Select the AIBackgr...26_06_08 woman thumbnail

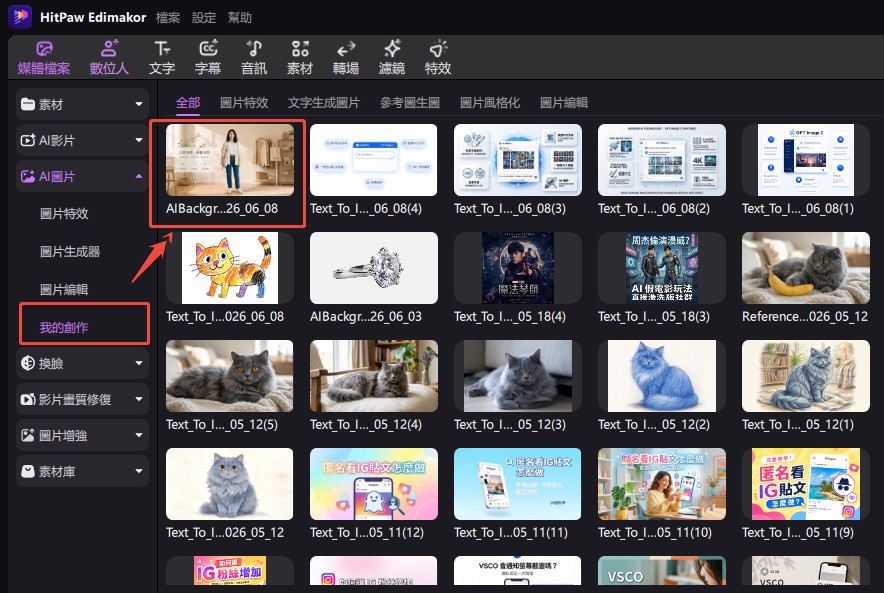pyautogui.click(x=230, y=160)
